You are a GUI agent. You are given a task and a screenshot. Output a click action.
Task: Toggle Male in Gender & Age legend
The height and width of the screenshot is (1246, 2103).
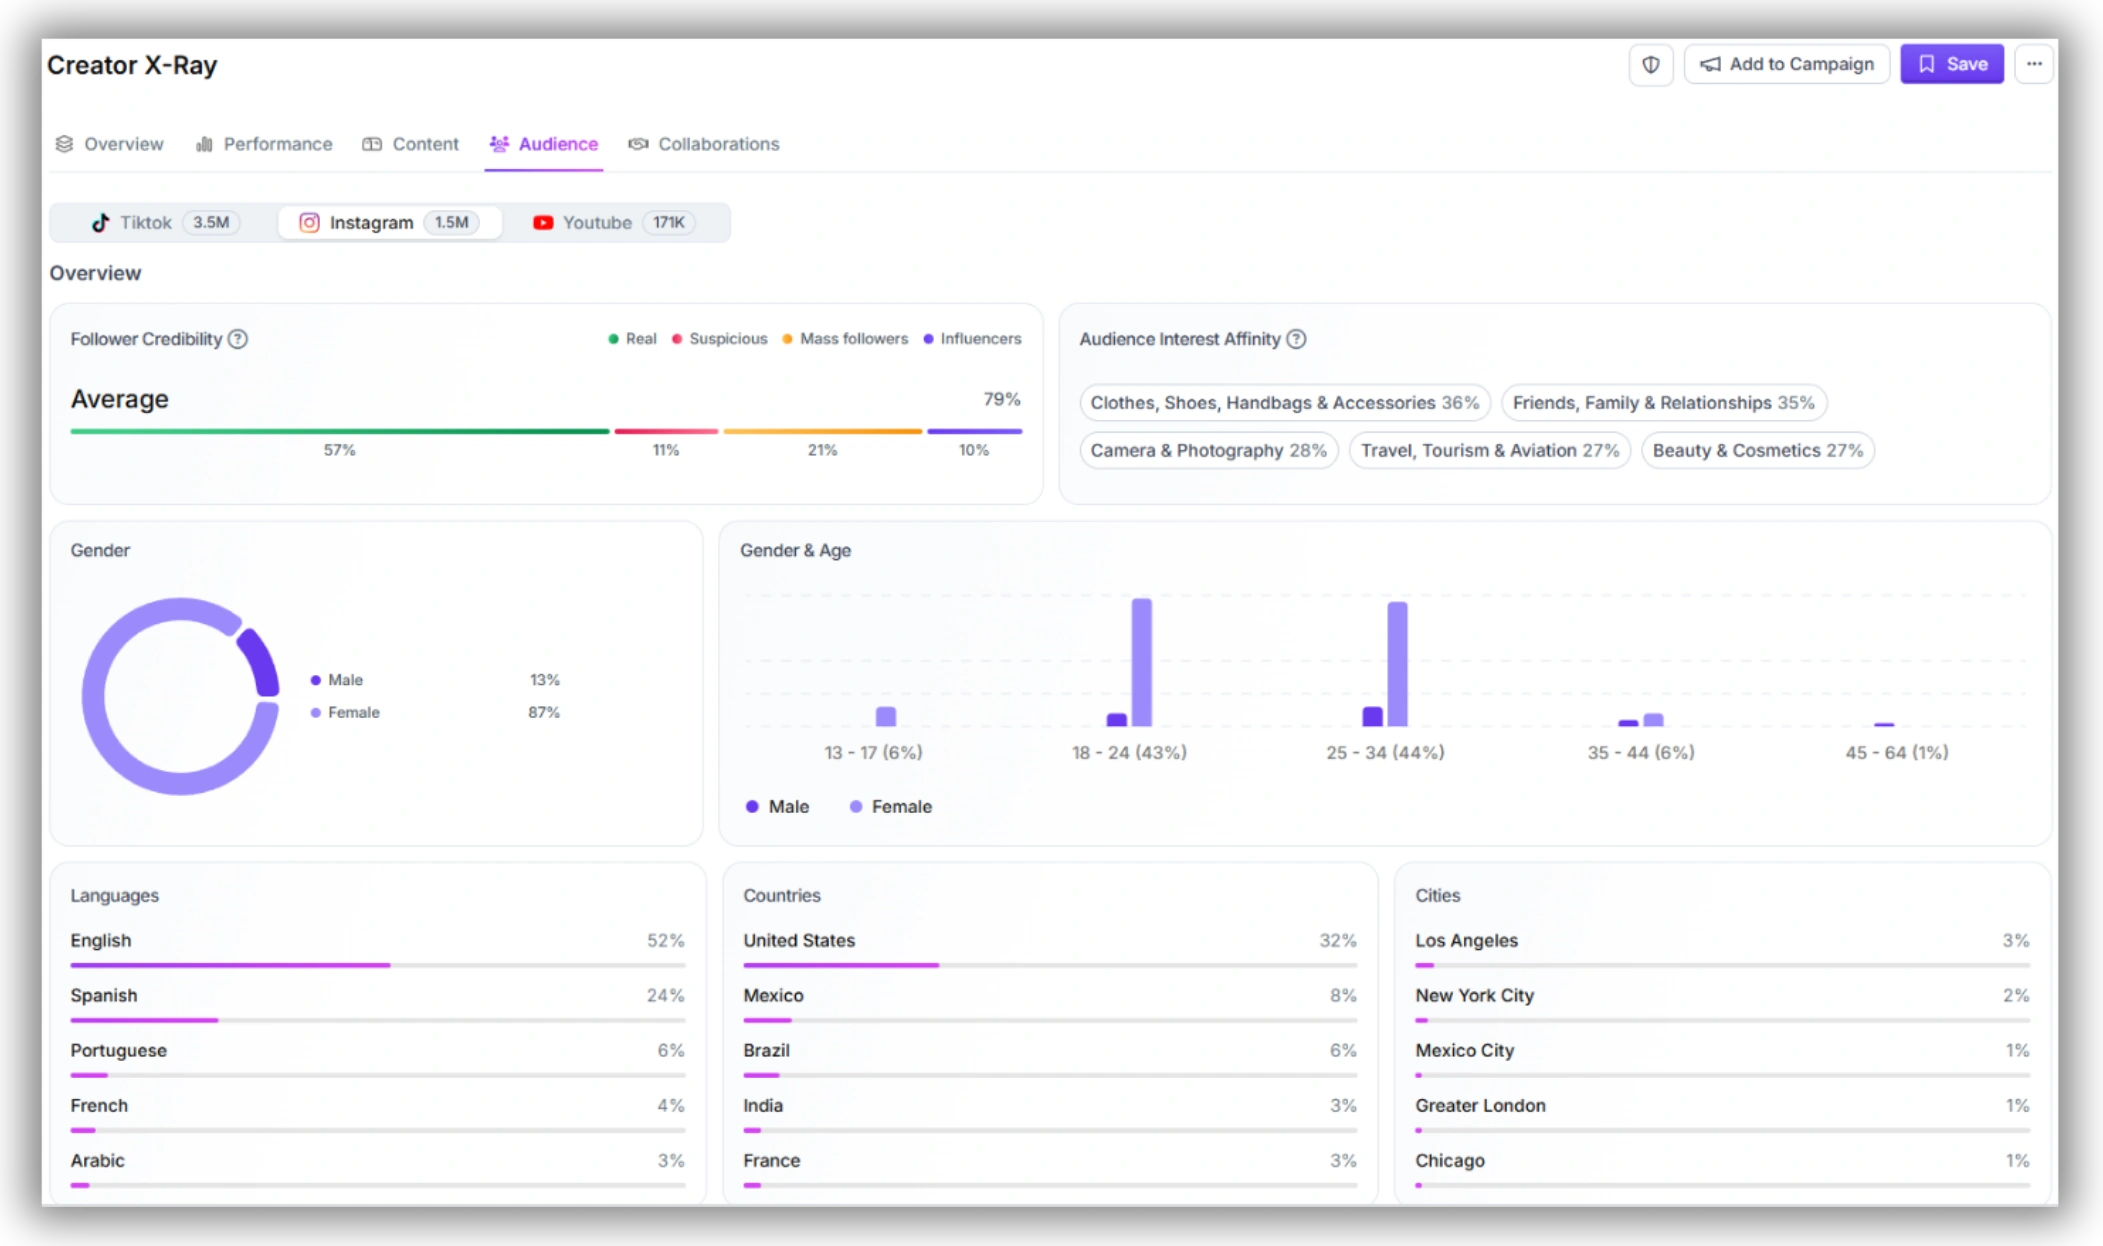[777, 806]
